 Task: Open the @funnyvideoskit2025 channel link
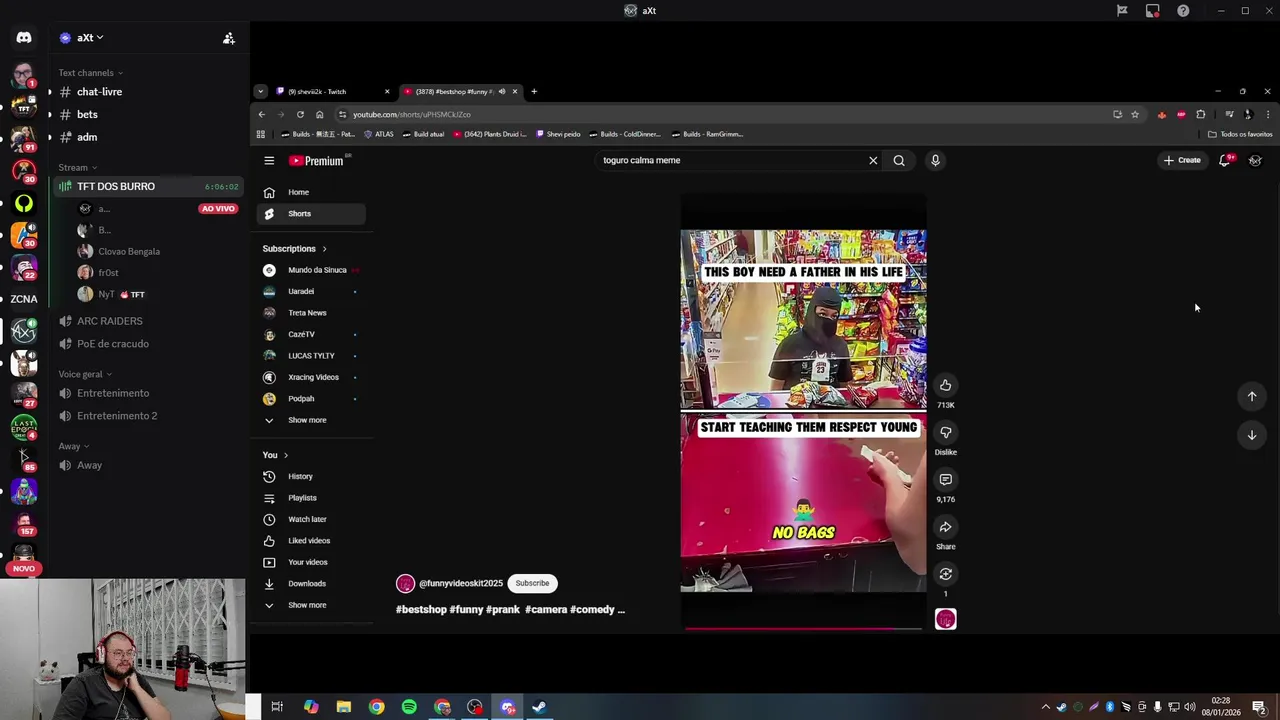pyautogui.click(x=461, y=583)
